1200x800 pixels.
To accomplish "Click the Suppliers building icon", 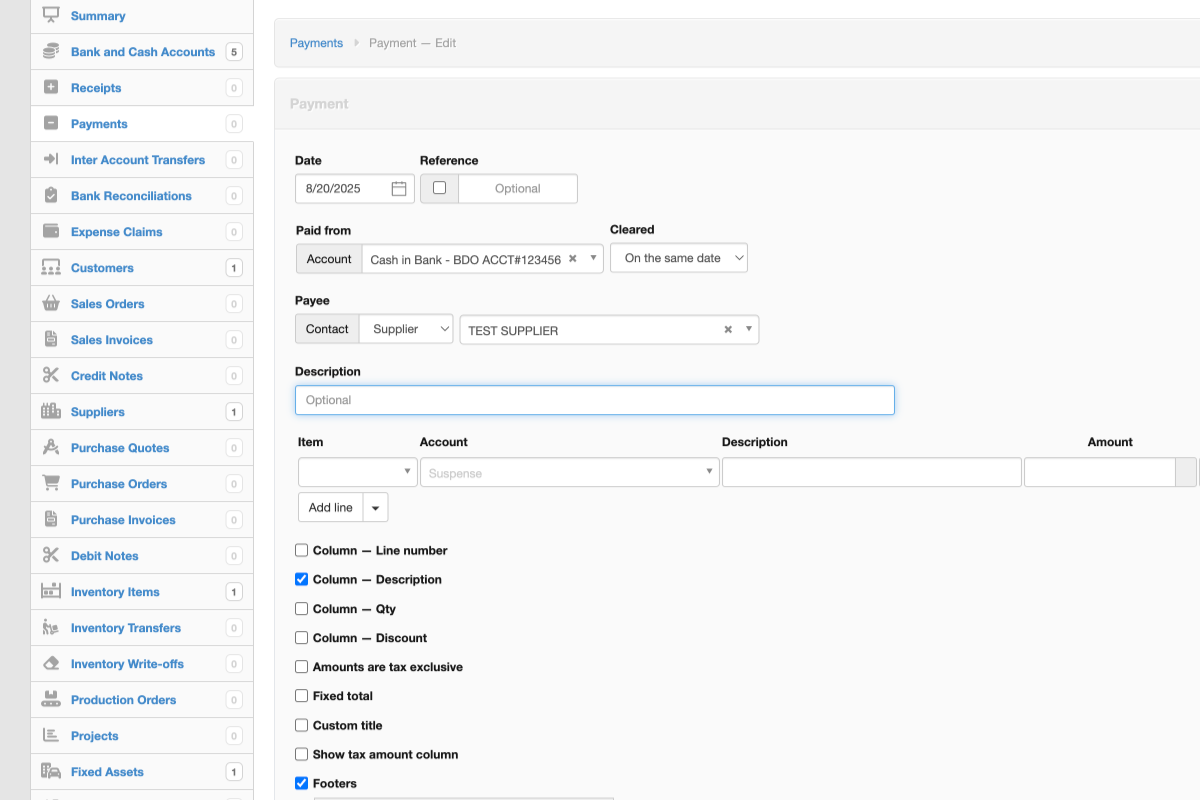I will [x=51, y=412].
